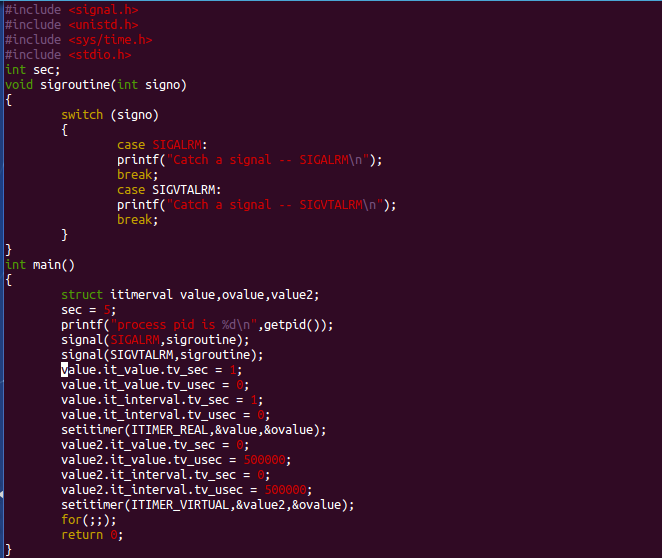Click the first break statement

138,175
